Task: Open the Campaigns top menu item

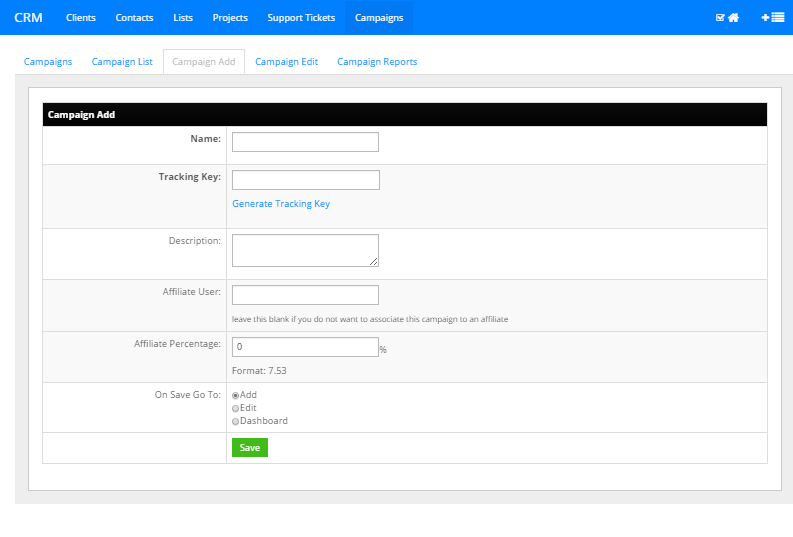Action: pyautogui.click(x=379, y=18)
